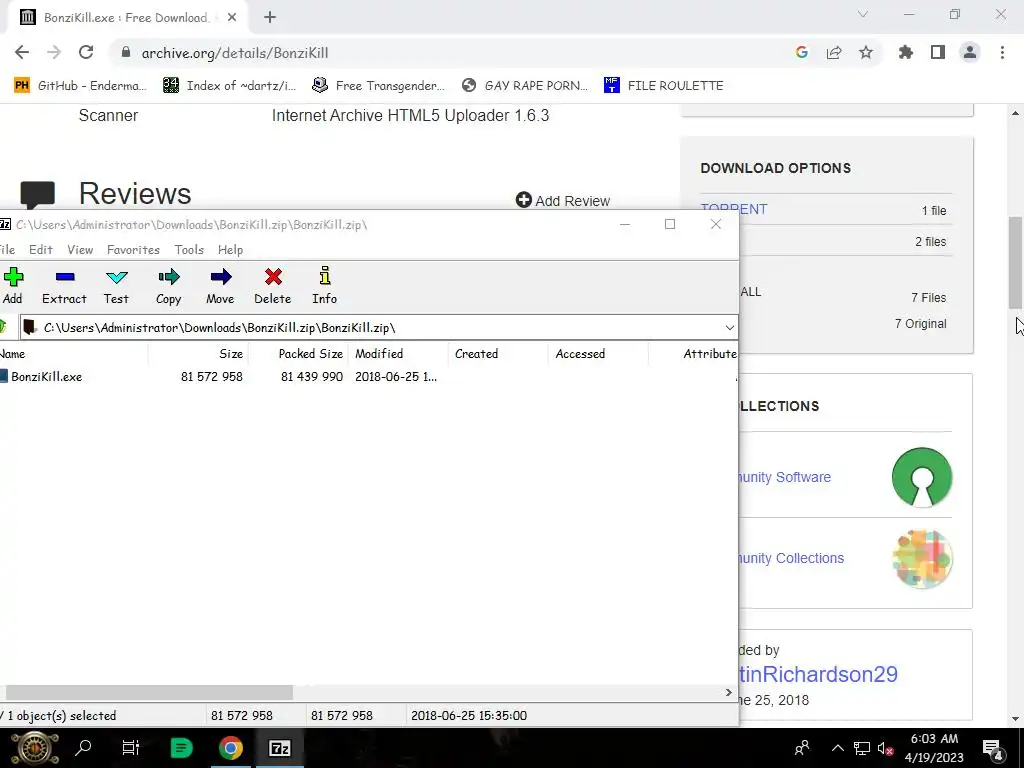1024x768 pixels.
Task: Open the Tools menu in 7-Zip
Action: (189, 249)
